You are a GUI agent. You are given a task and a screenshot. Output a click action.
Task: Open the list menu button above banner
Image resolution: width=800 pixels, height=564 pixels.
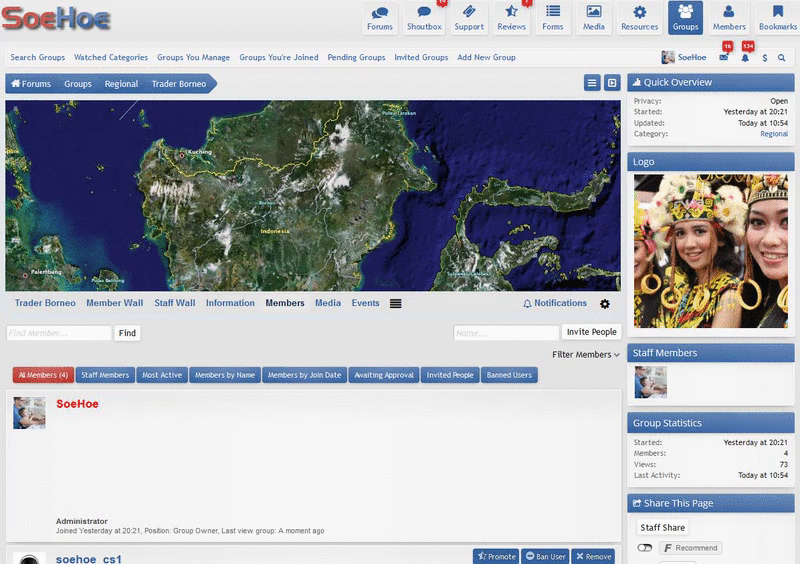coord(592,83)
